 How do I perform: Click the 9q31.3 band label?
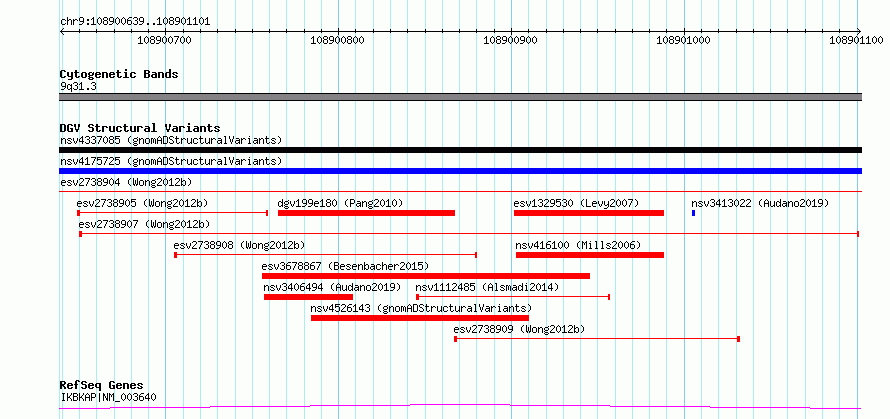click(78, 87)
